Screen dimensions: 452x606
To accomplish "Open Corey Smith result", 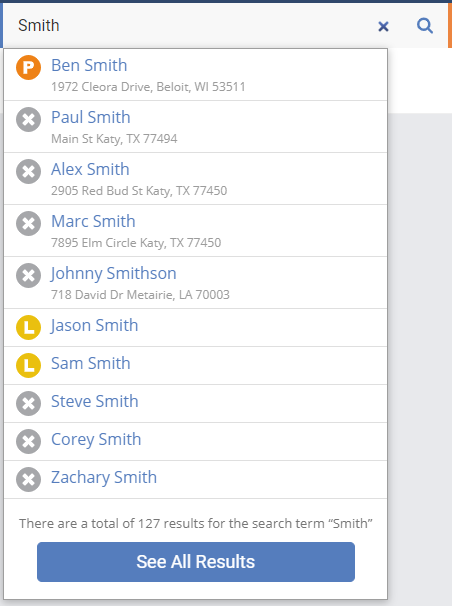I will tap(195, 441).
